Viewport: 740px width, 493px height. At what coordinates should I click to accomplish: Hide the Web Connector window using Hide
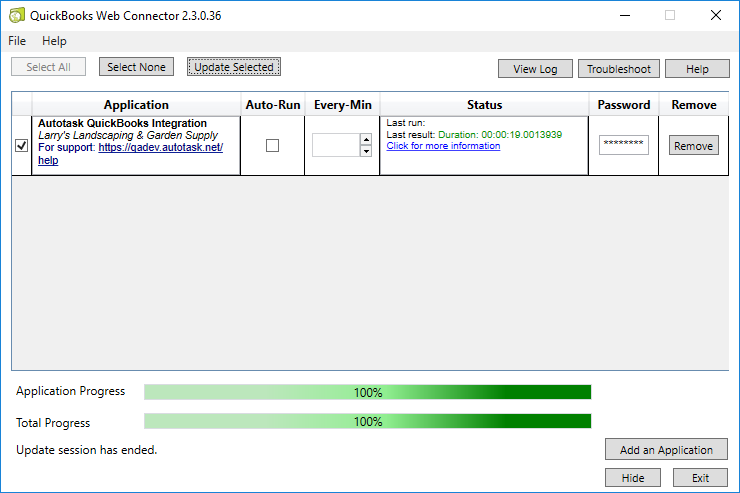[633, 478]
